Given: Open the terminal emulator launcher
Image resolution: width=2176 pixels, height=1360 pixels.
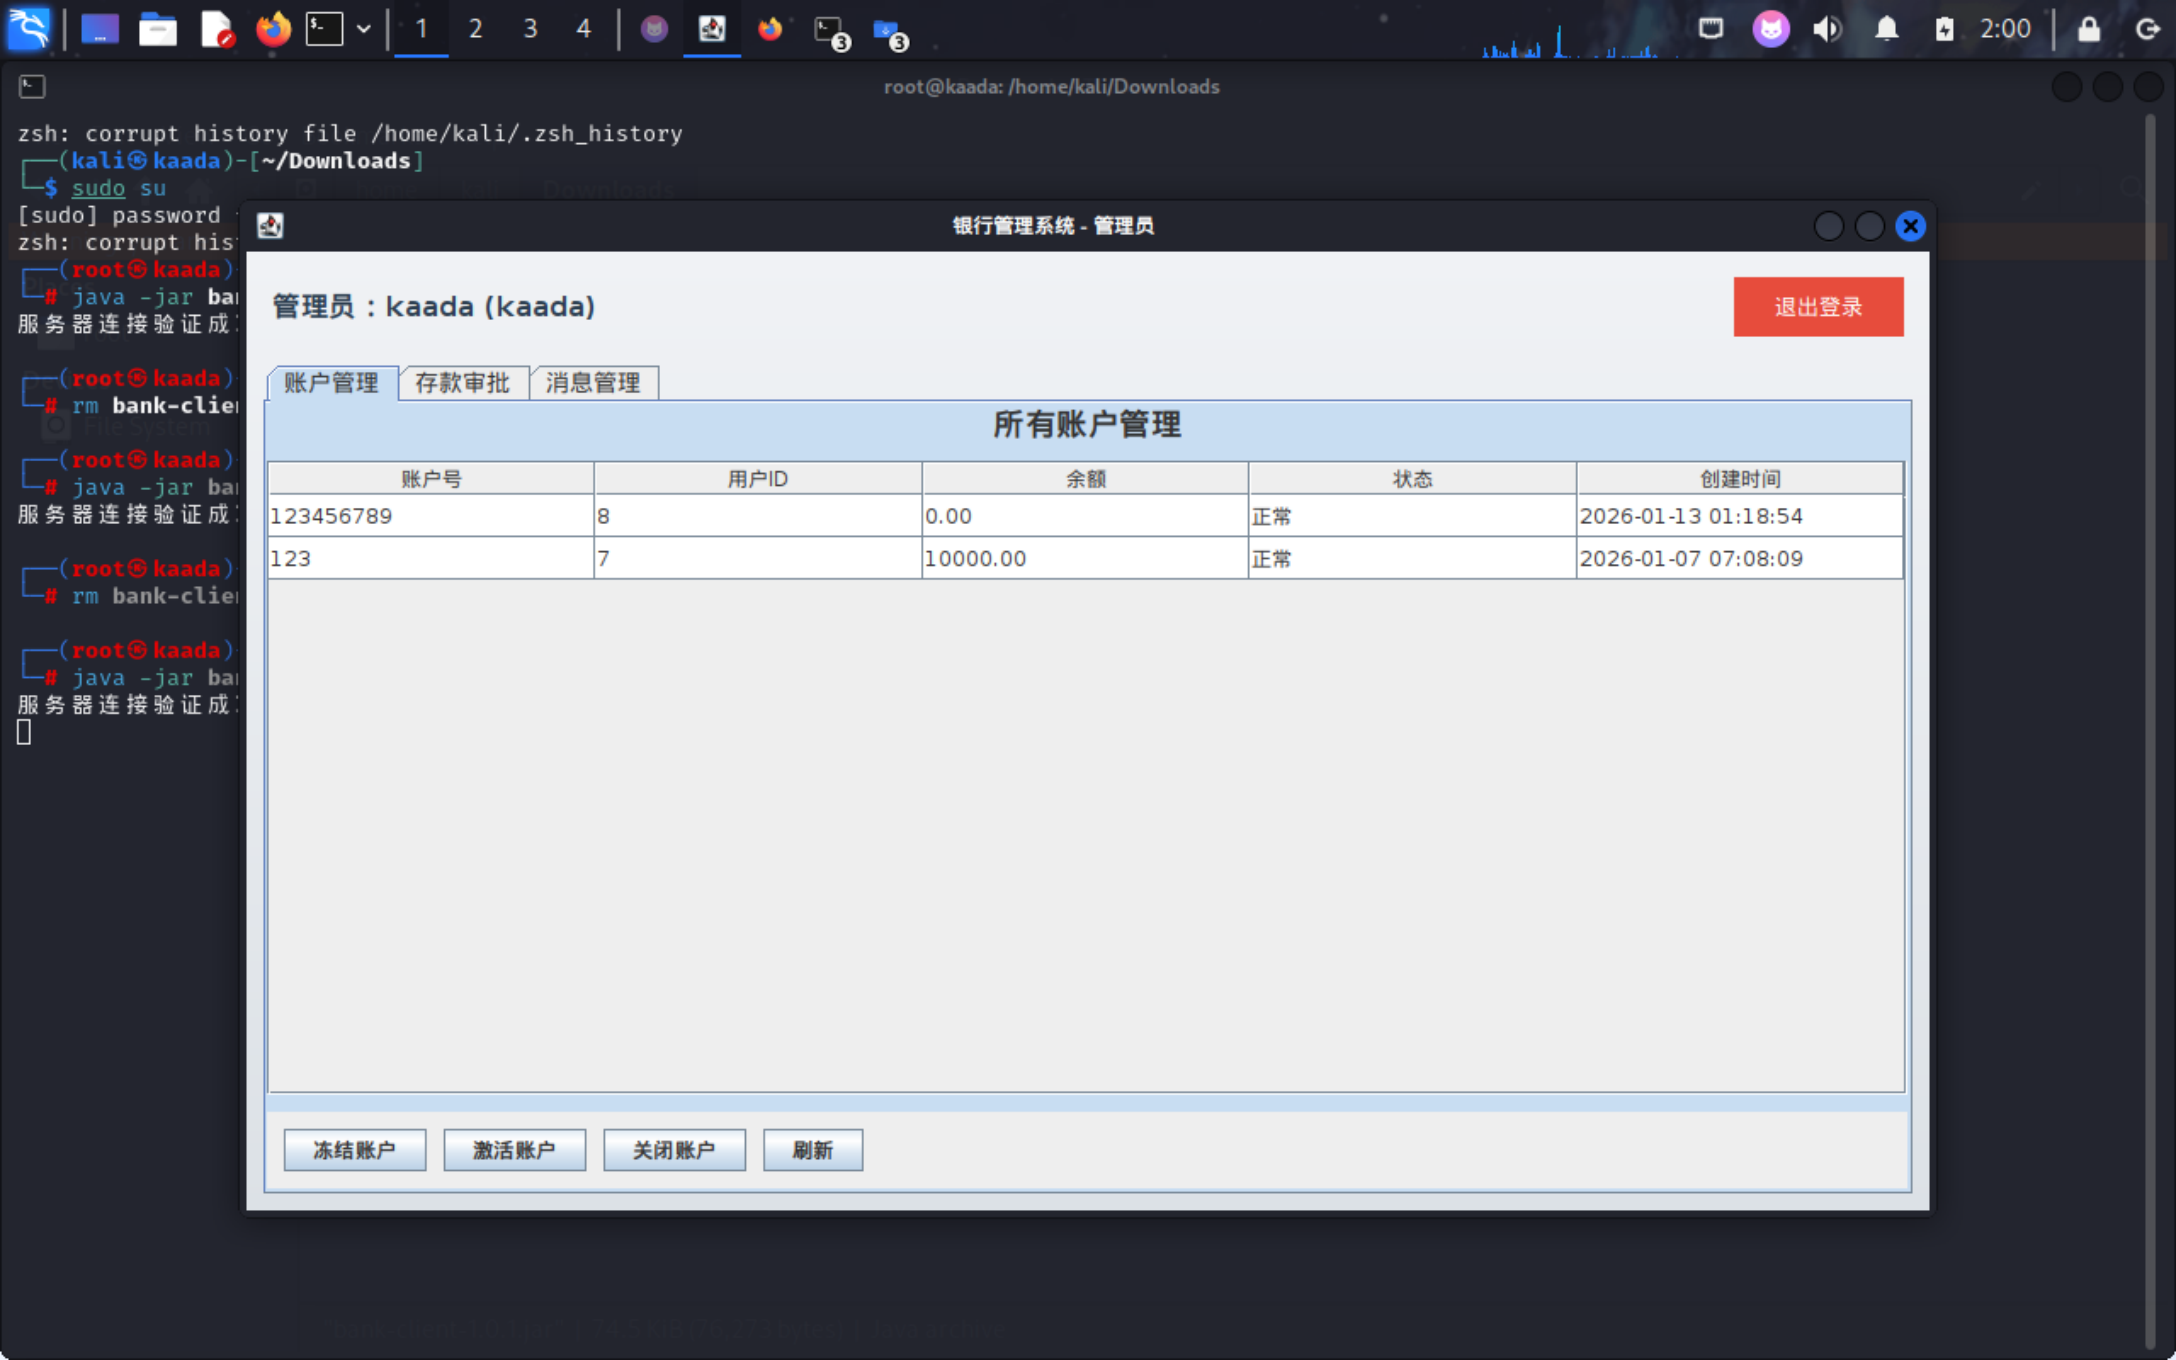Looking at the screenshot, I should (x=324, y=28).
